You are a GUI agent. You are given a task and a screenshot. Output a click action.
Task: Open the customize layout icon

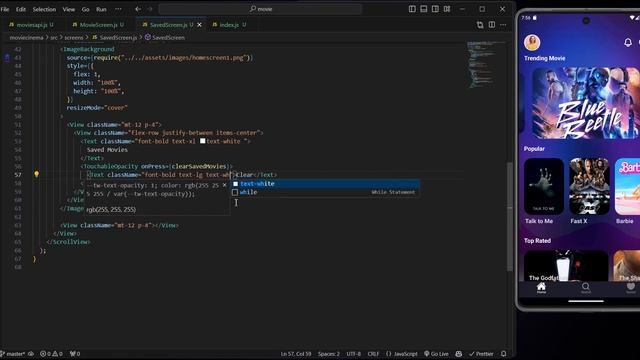pos(447,9)
